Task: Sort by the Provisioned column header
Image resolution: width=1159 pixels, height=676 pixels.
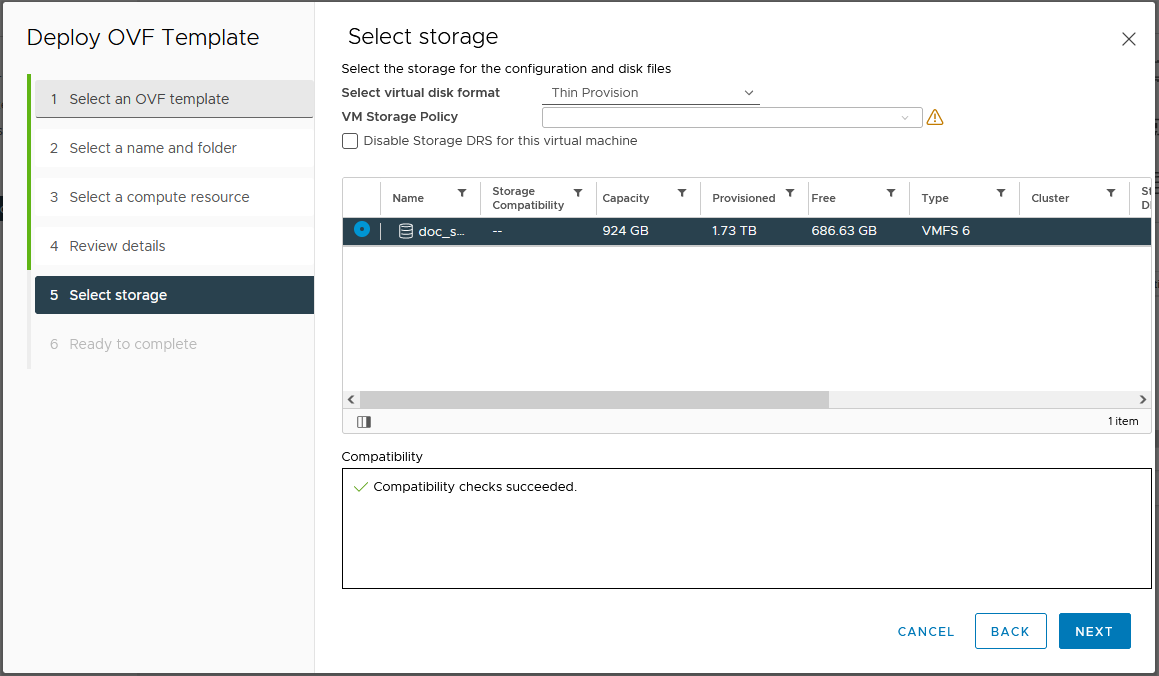Action: click(744, 198)
